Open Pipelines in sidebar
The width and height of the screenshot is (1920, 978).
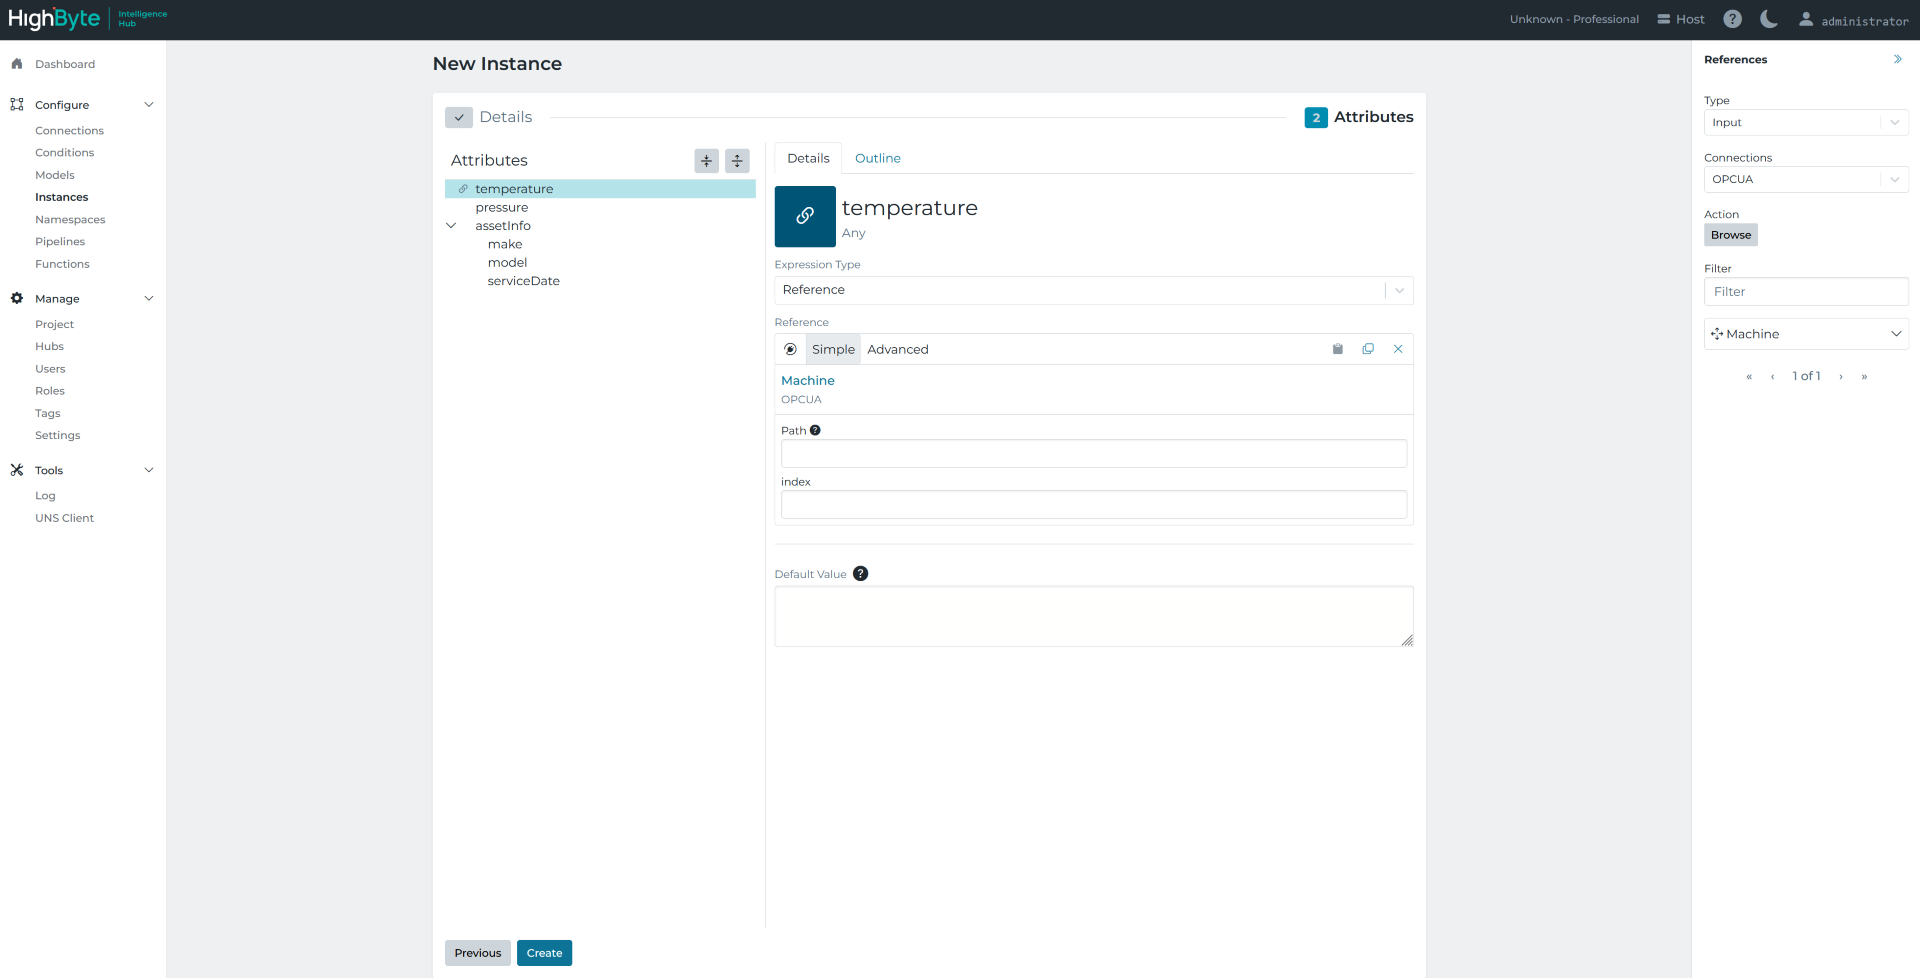(60, 242)
